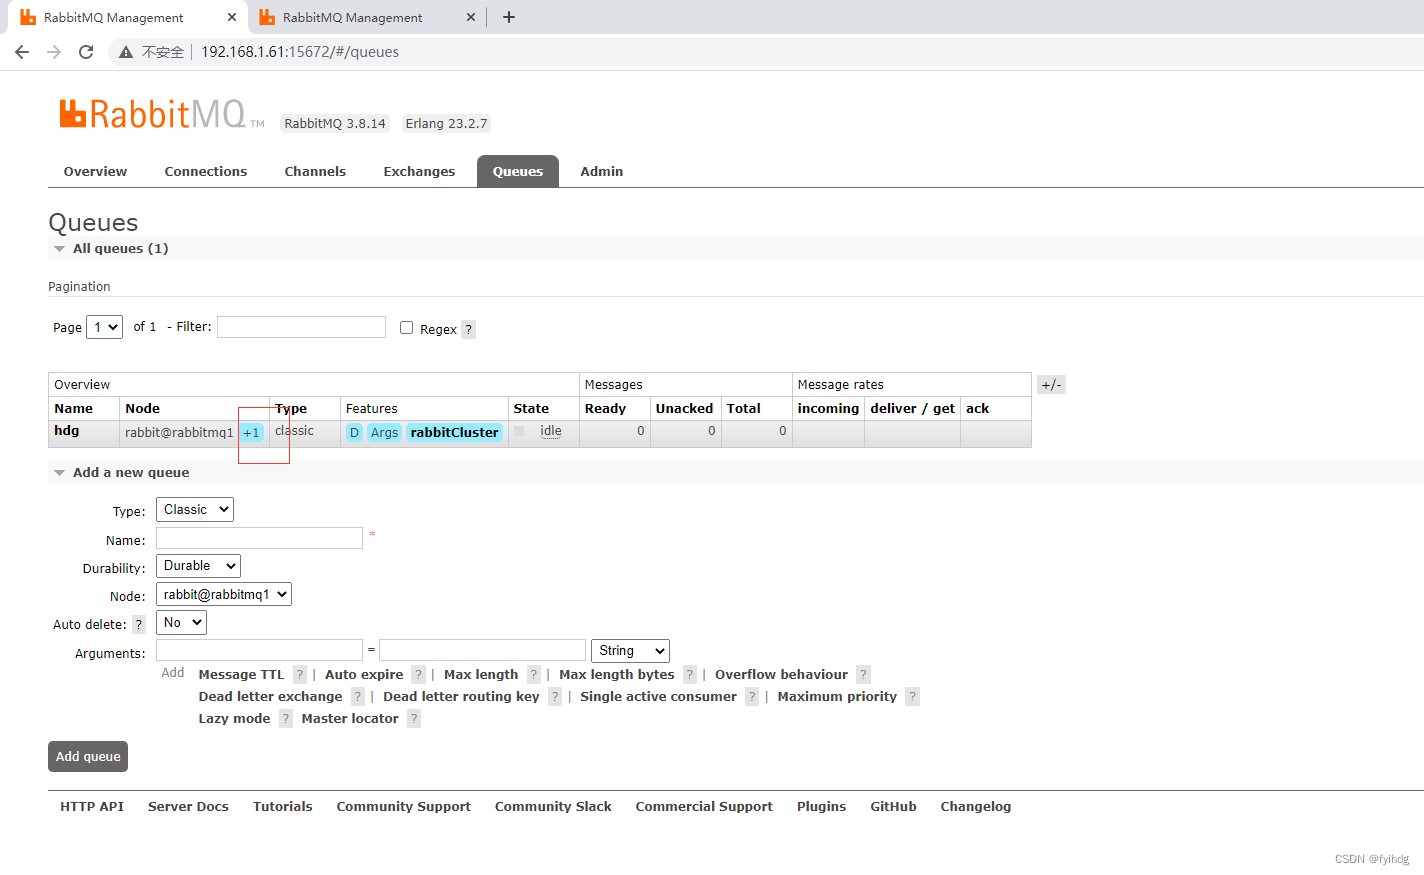Viewport: 1424px width, 875px height.
Task: Open the queue Type dropdown showing Classic
Action: pyautogui.click(x=194, y=510)
